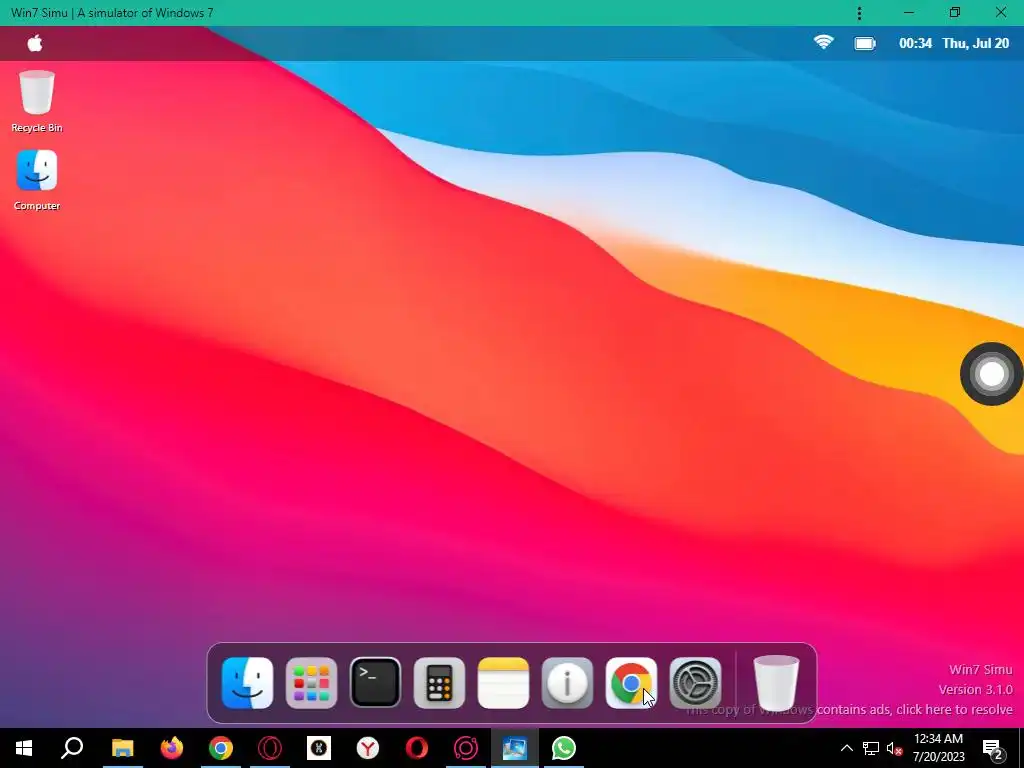Show hidden system tray icons

(846, 748)
